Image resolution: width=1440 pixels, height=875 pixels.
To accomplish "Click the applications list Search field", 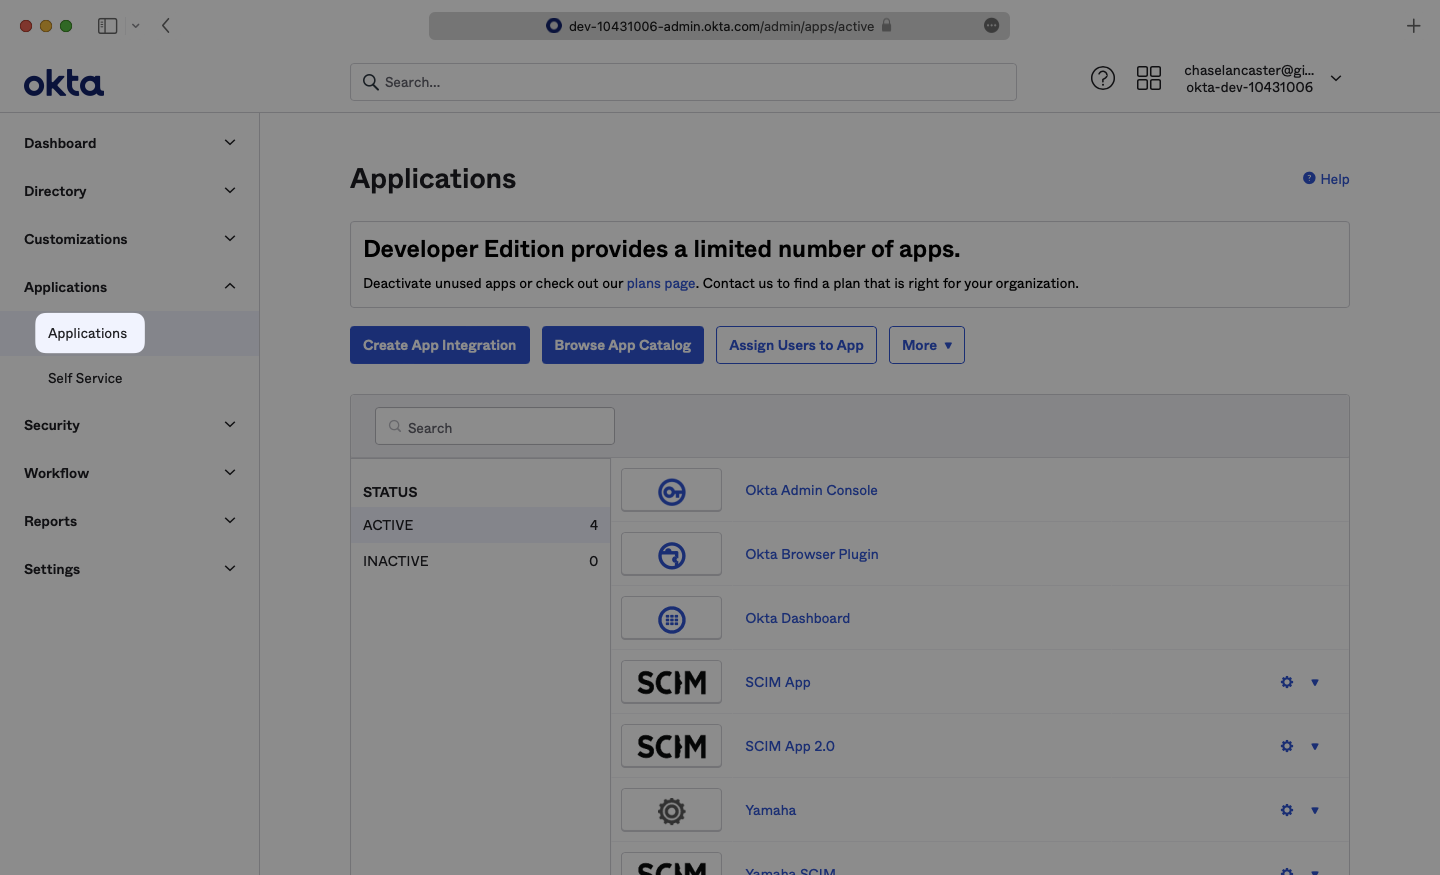I will point(495,427).
